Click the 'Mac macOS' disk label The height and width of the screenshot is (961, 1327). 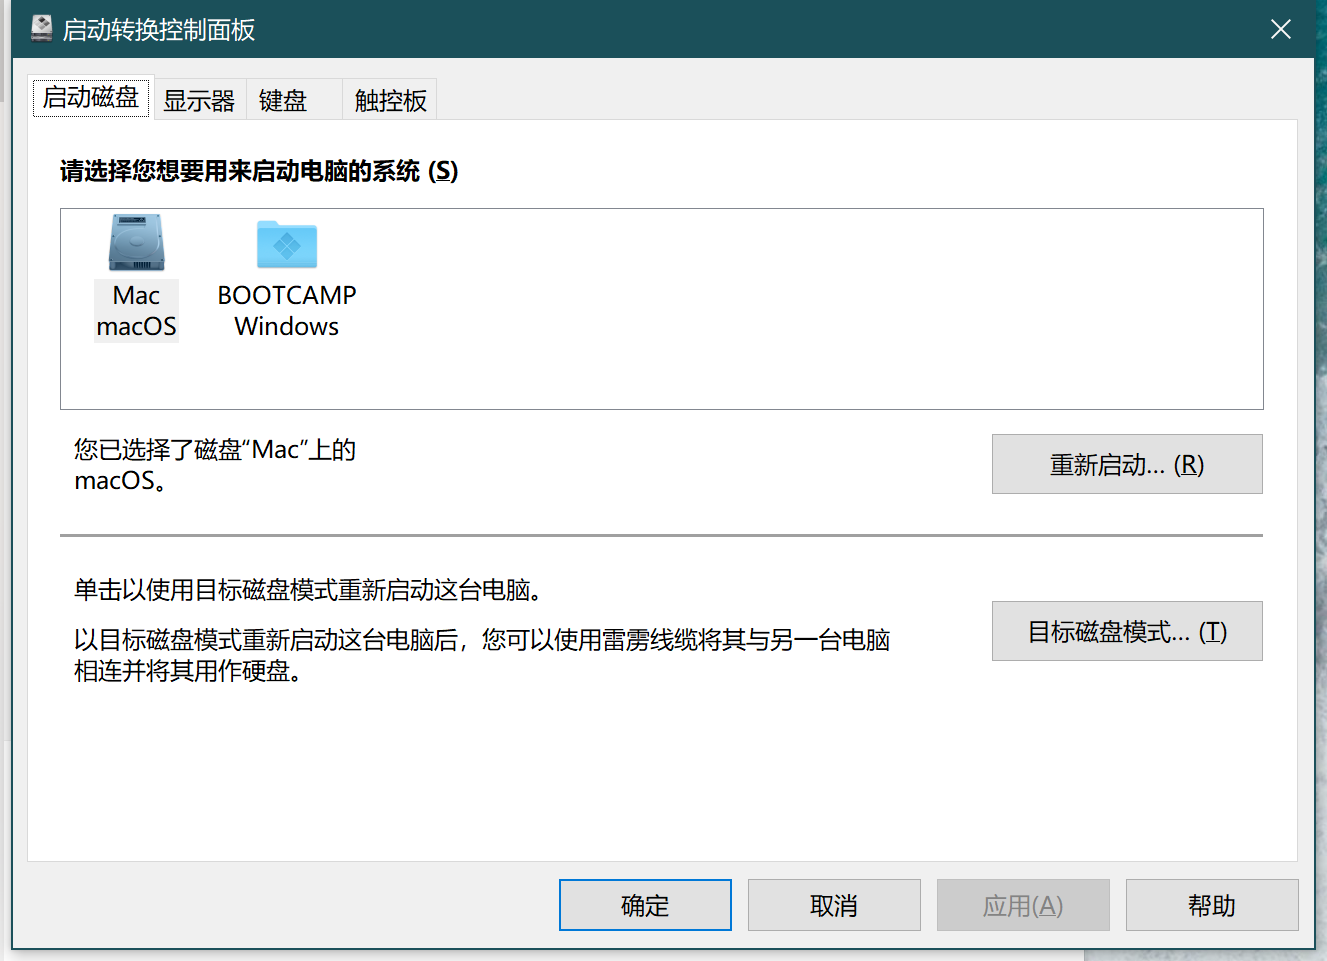(136, 311)
